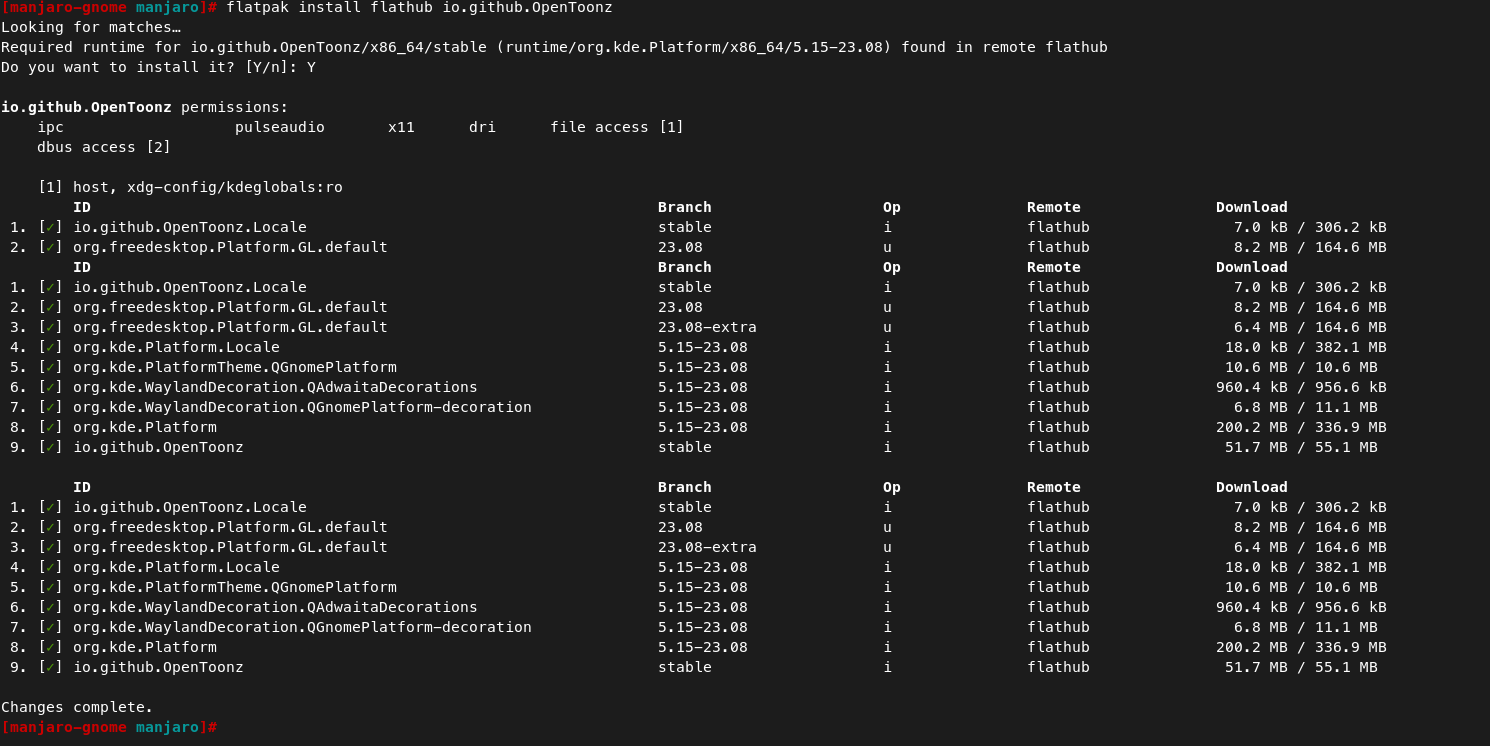Click the '23.08-extra' branch in the bottom table
This screenshot has width=1490, height=746.
[x=706, y=547]
